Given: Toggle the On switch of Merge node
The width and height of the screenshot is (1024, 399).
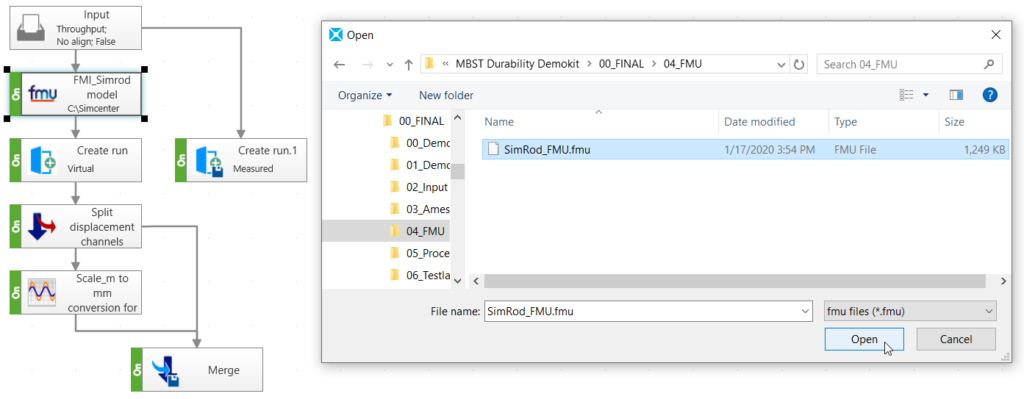Looking at the screenshot, I should pyautogui.click(x=137, y=370).
